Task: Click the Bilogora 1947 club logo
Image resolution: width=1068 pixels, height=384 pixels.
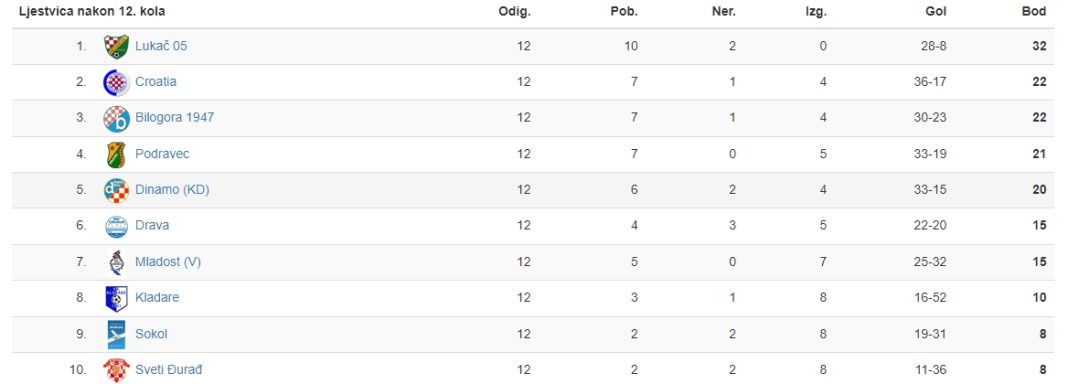Action: click(116, 118)
